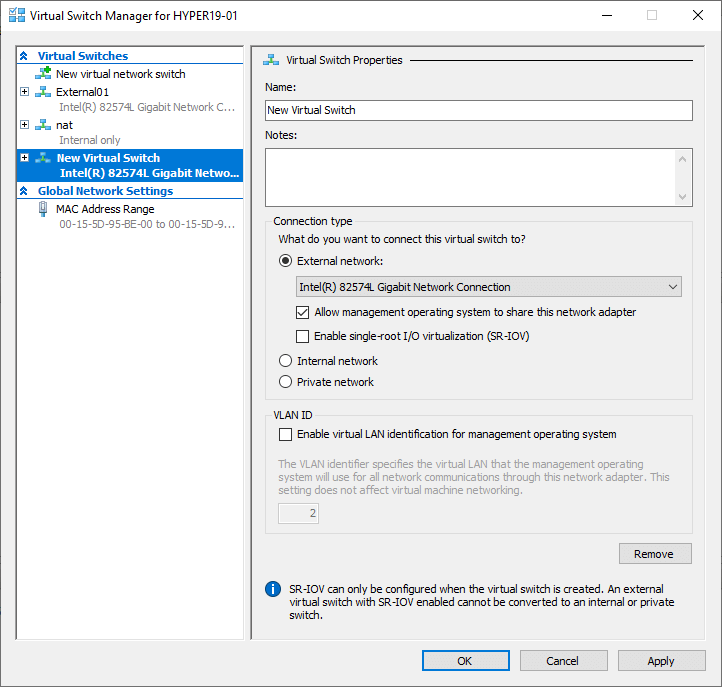Click the Notes scrollbar up arrow

(x=682, y=159)
